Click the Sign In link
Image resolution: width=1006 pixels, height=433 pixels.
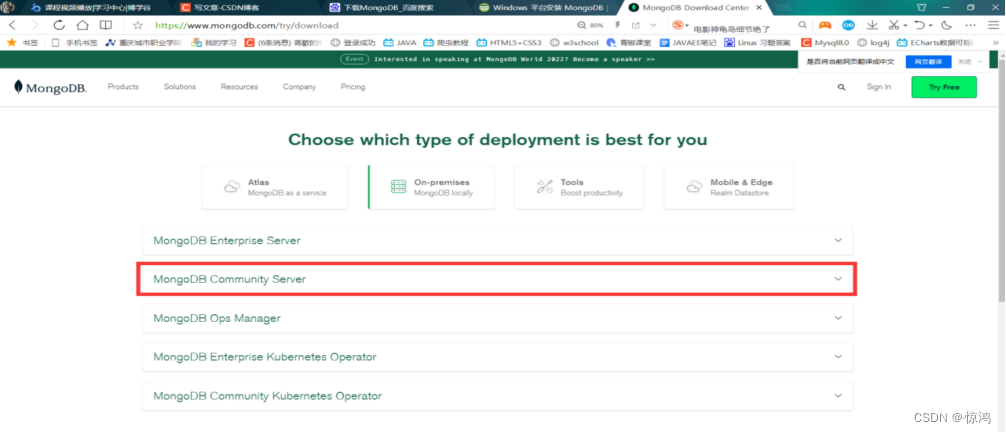coord(878,87)
